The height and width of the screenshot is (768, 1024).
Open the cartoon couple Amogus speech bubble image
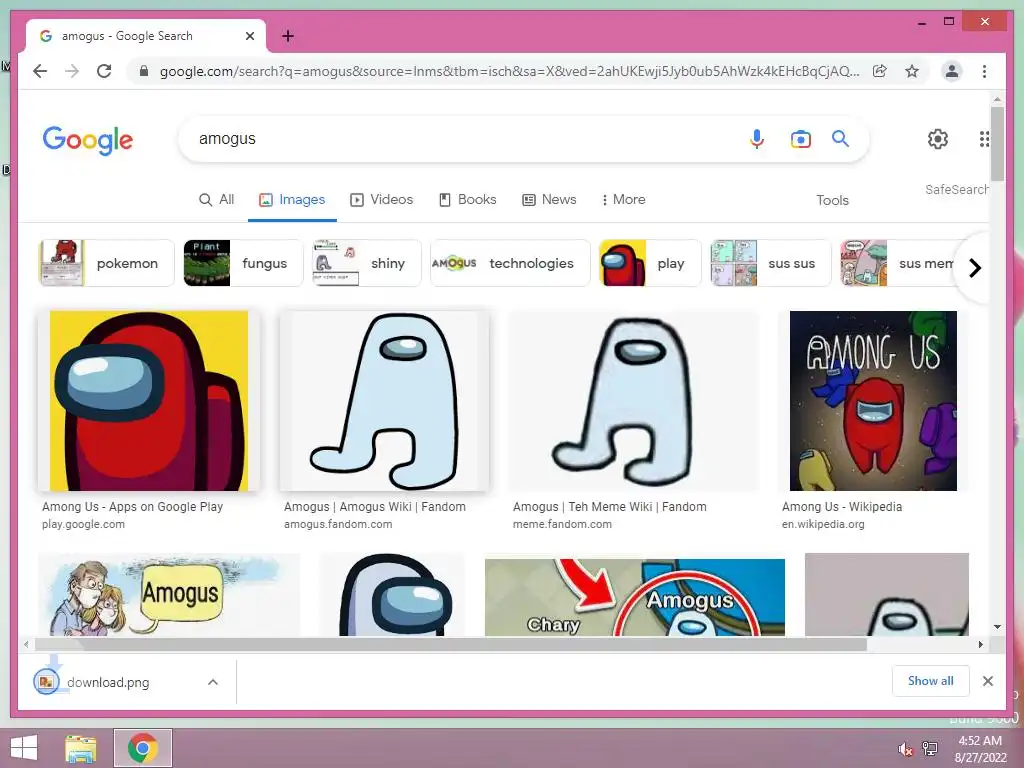coord(169,594)
